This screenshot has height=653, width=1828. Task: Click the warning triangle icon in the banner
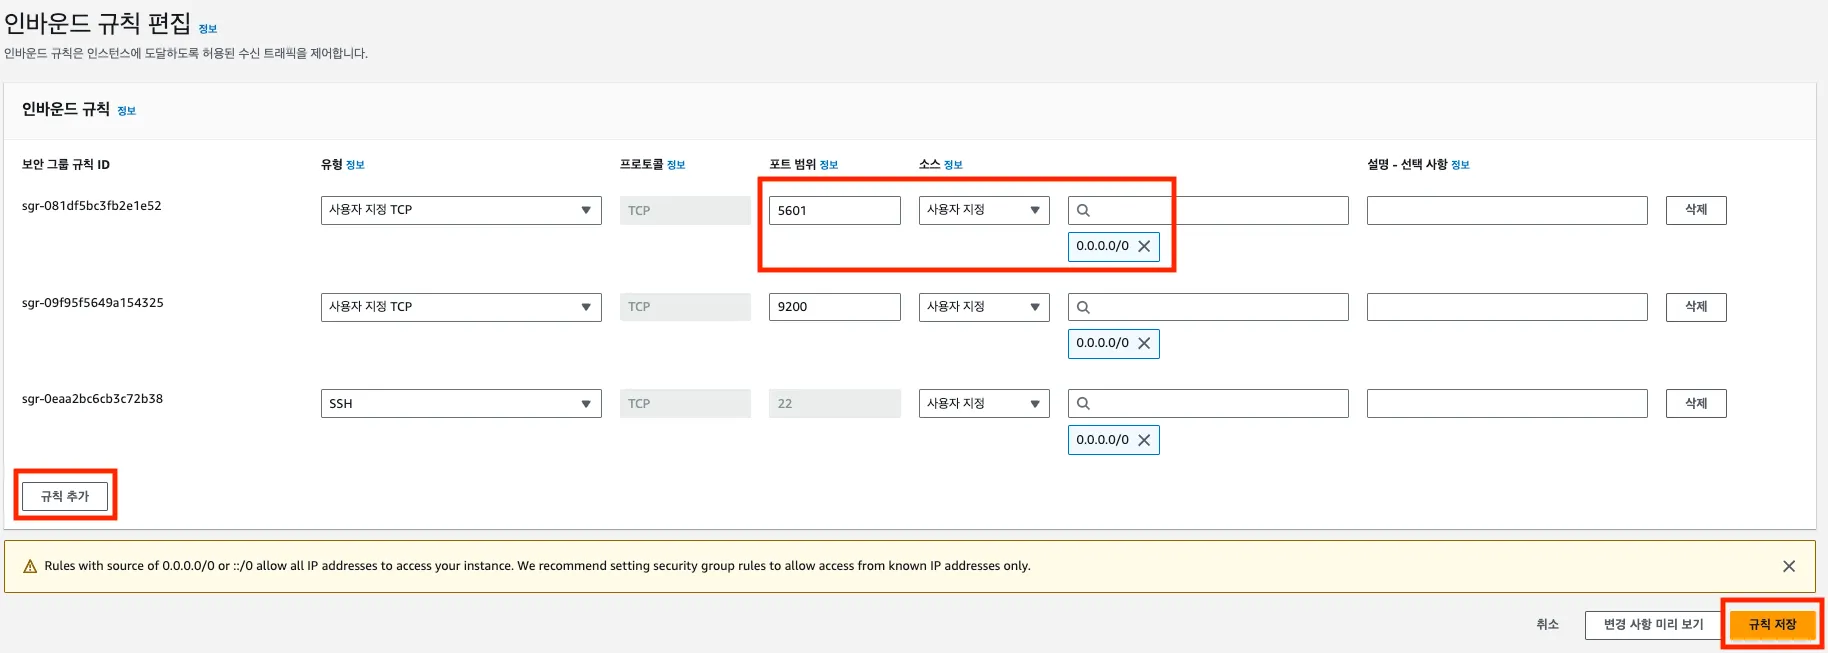30,566
